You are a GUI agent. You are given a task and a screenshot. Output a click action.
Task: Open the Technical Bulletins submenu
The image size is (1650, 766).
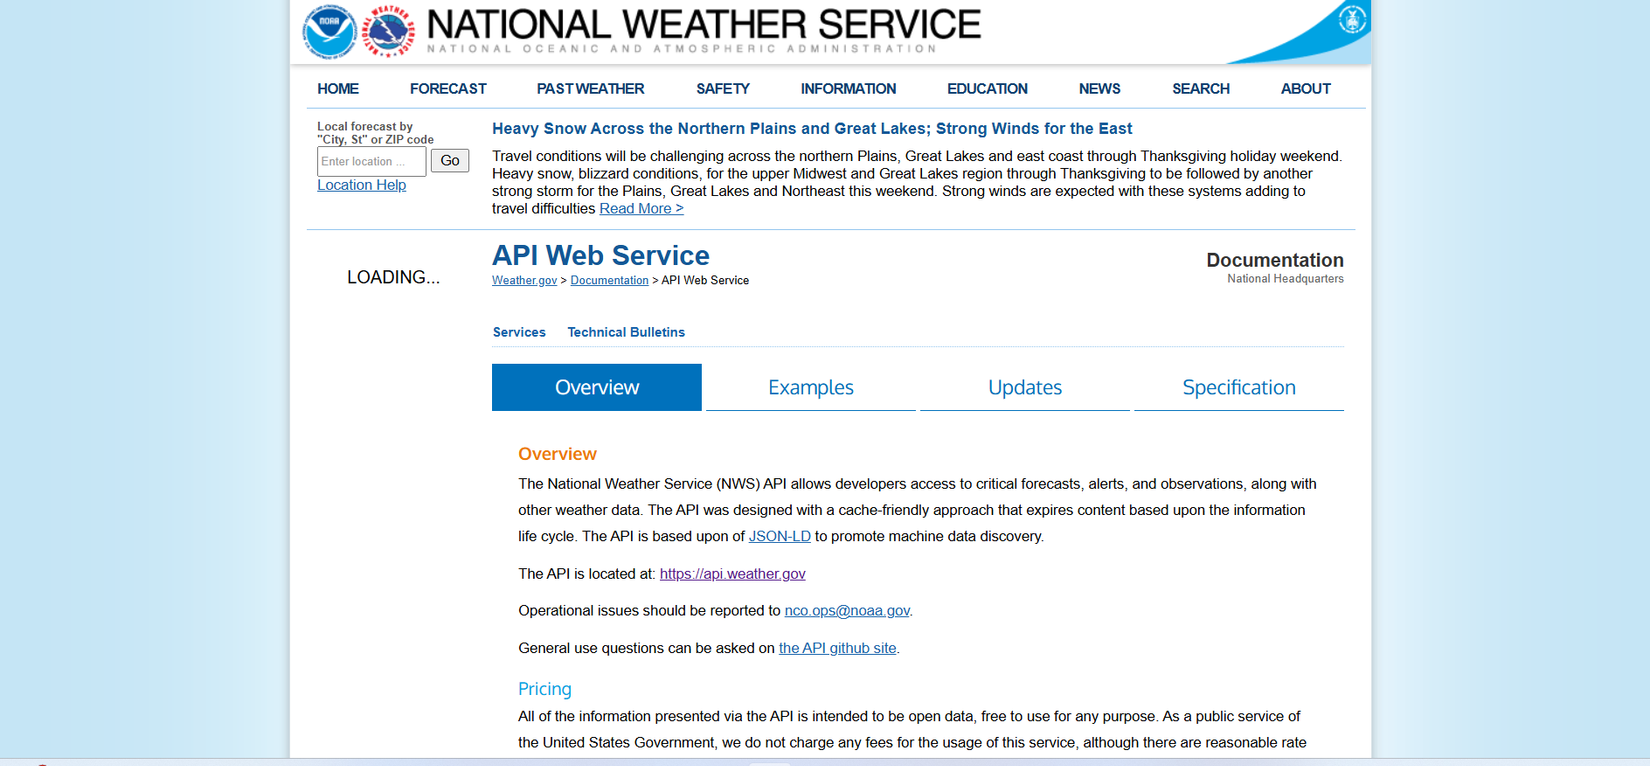pos(626,332)
